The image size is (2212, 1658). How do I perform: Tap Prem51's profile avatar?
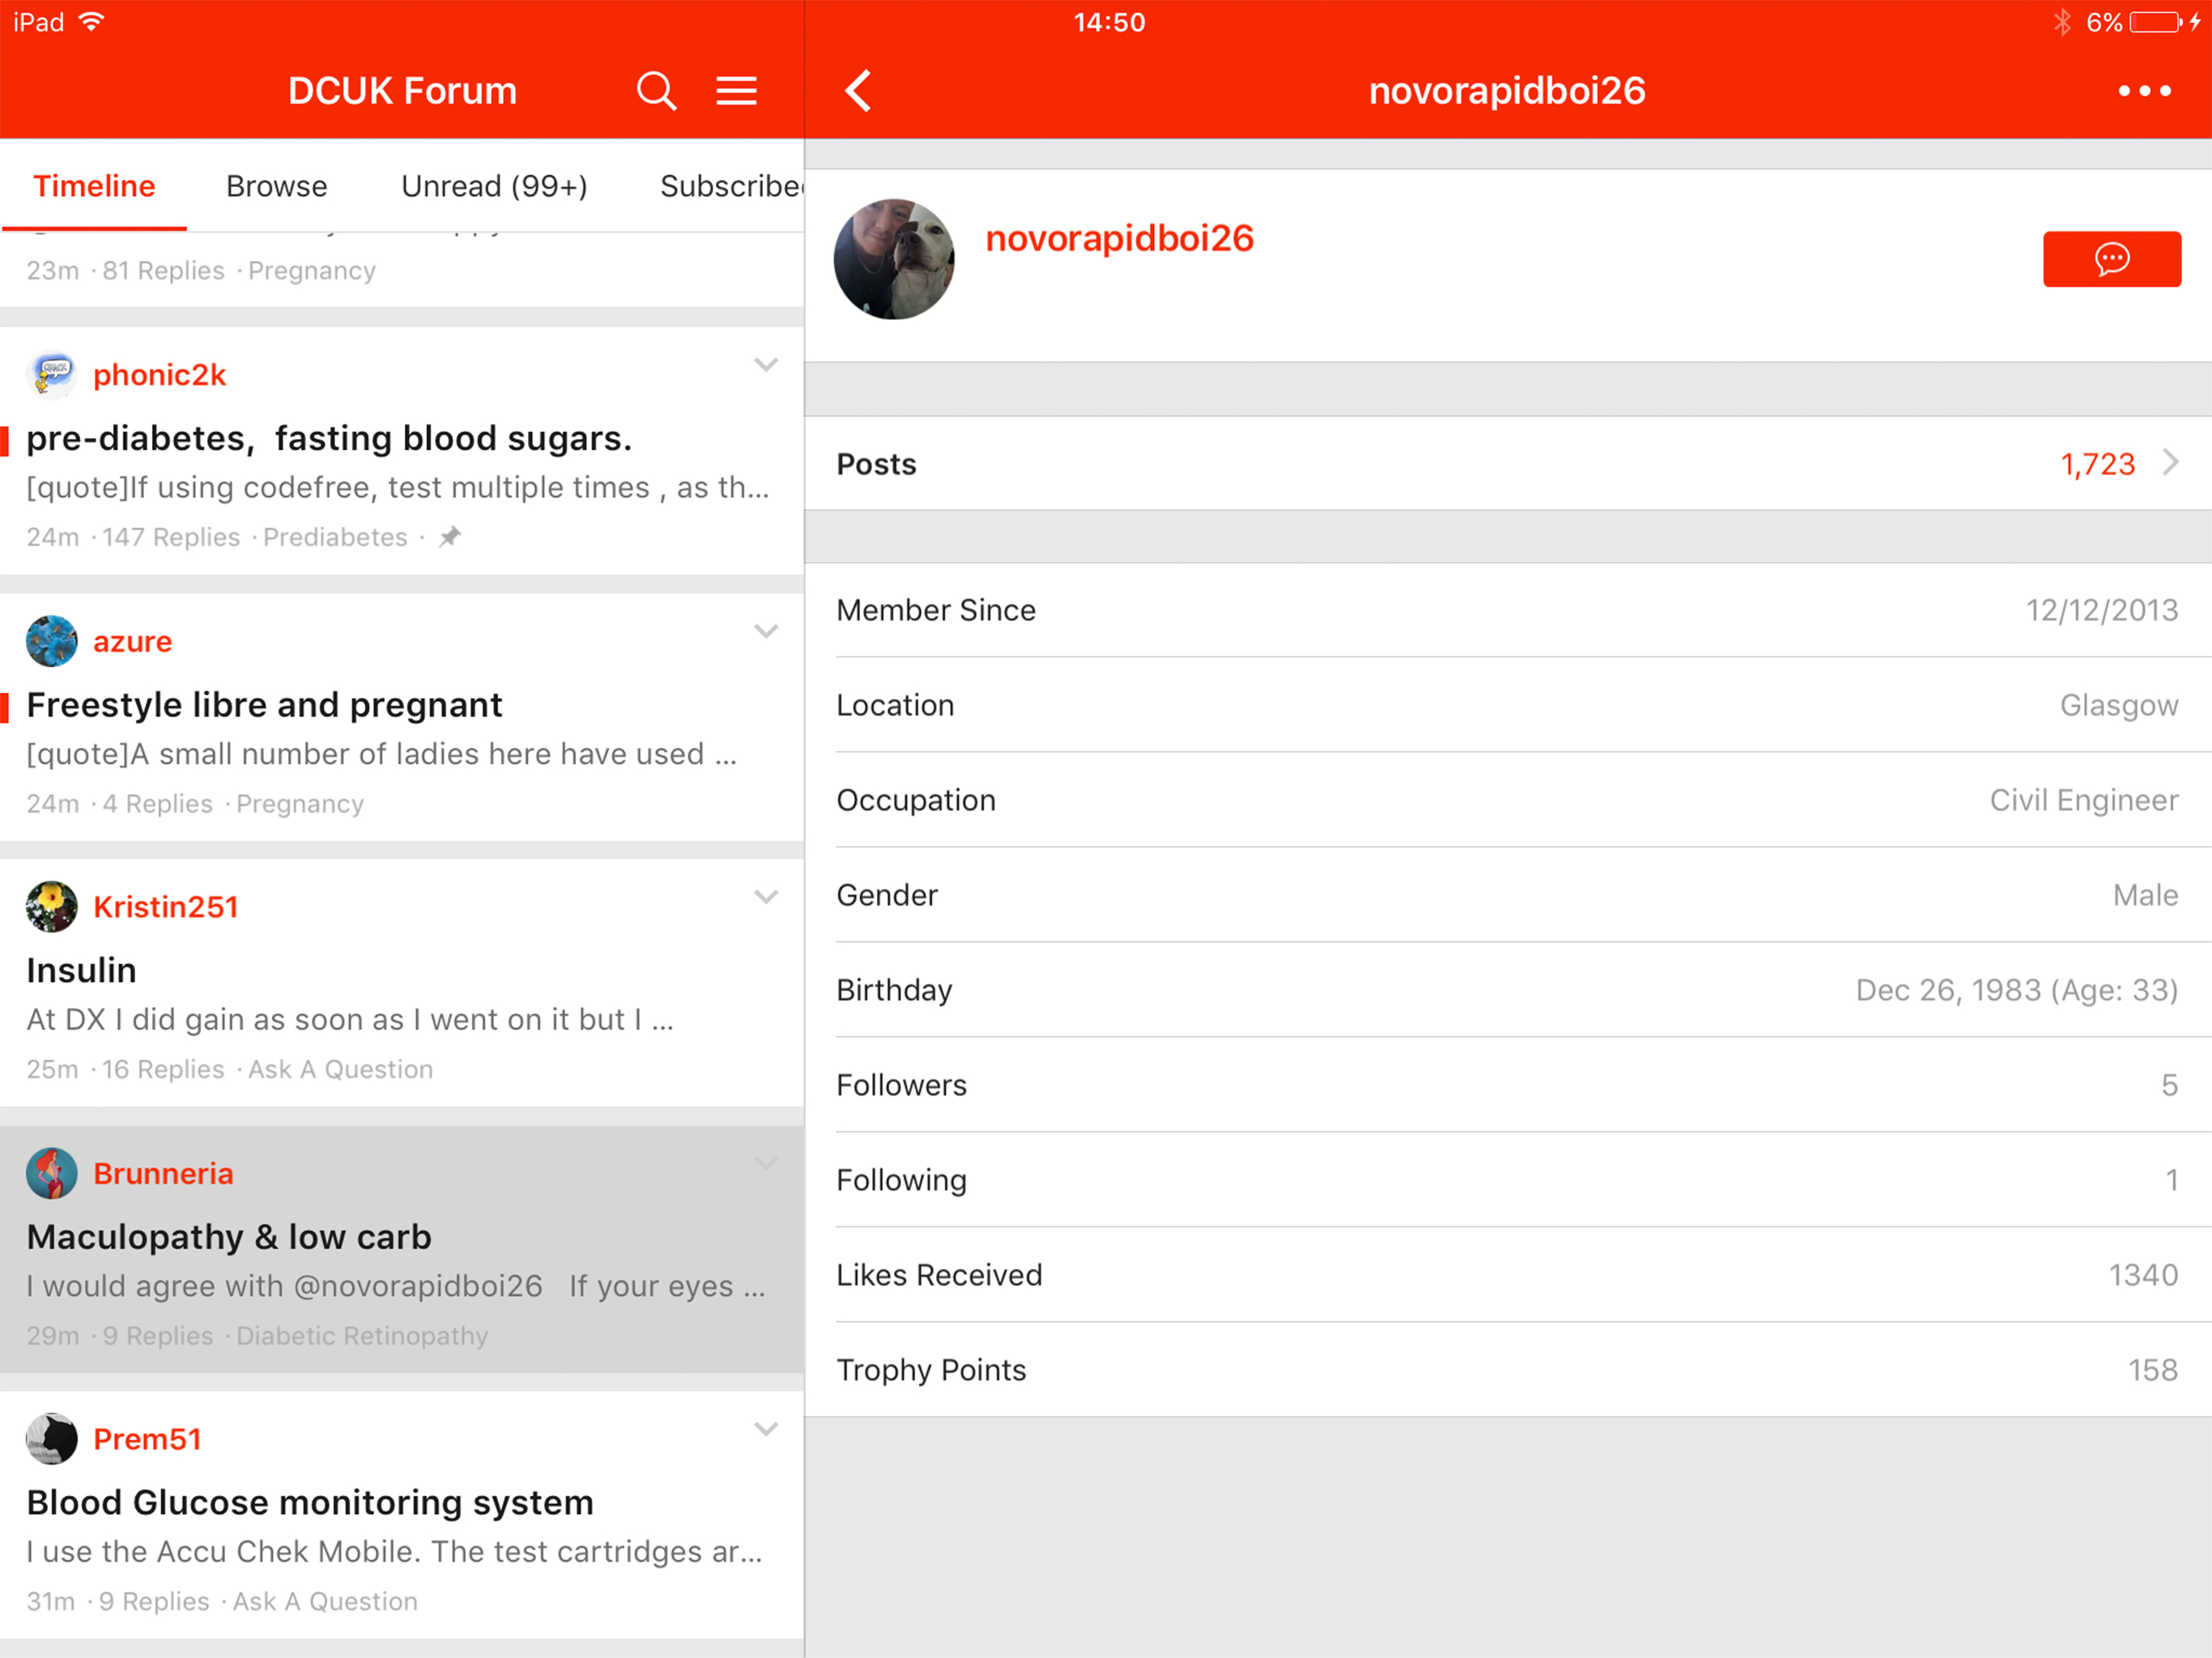52,1439
